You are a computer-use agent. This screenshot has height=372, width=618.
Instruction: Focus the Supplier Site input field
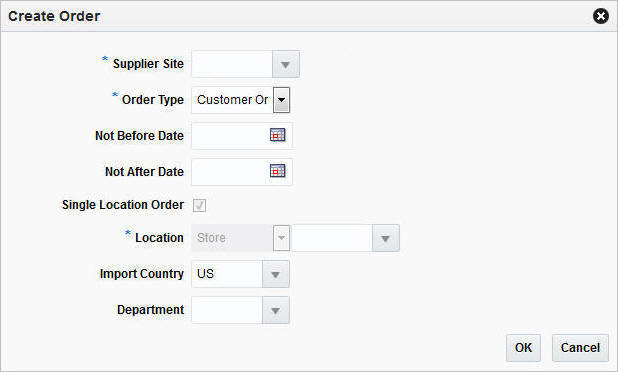(x=232, y=64)
